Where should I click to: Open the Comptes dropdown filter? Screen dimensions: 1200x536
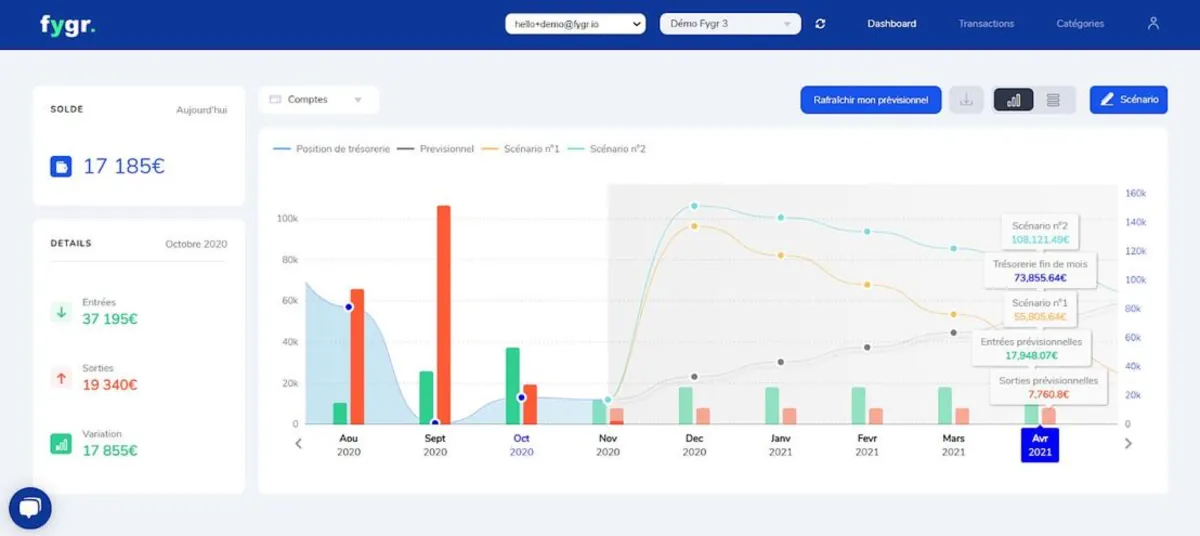[x=318, y=100]
